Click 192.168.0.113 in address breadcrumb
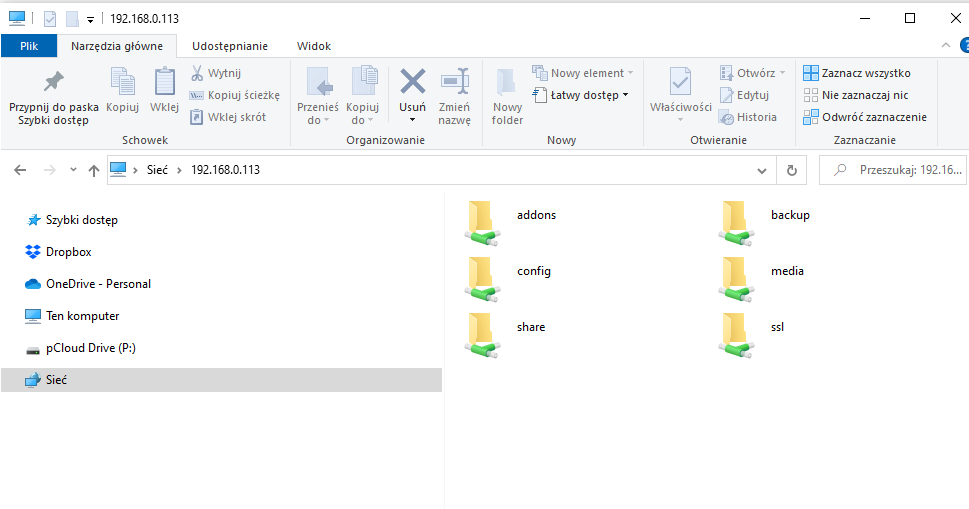The image size is (969, 509). [225, 170]
